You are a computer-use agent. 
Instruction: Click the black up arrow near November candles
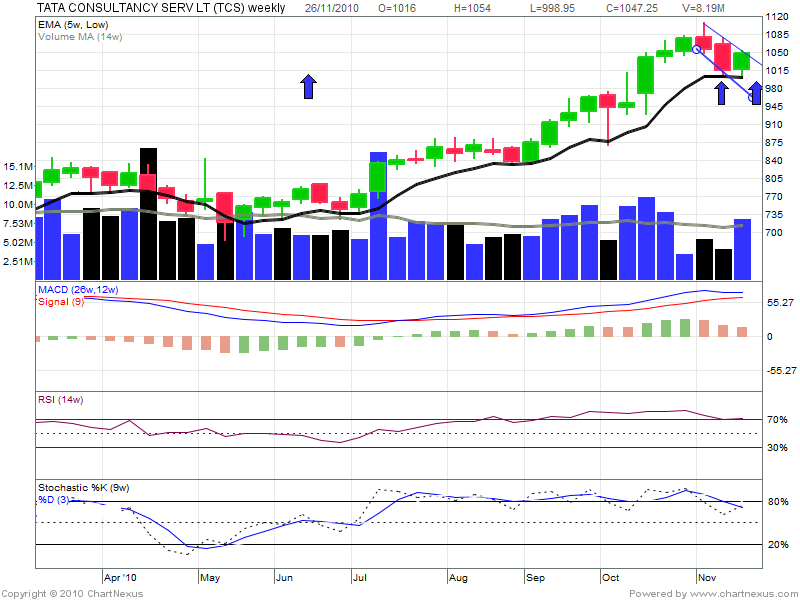[x=721, y=94]
